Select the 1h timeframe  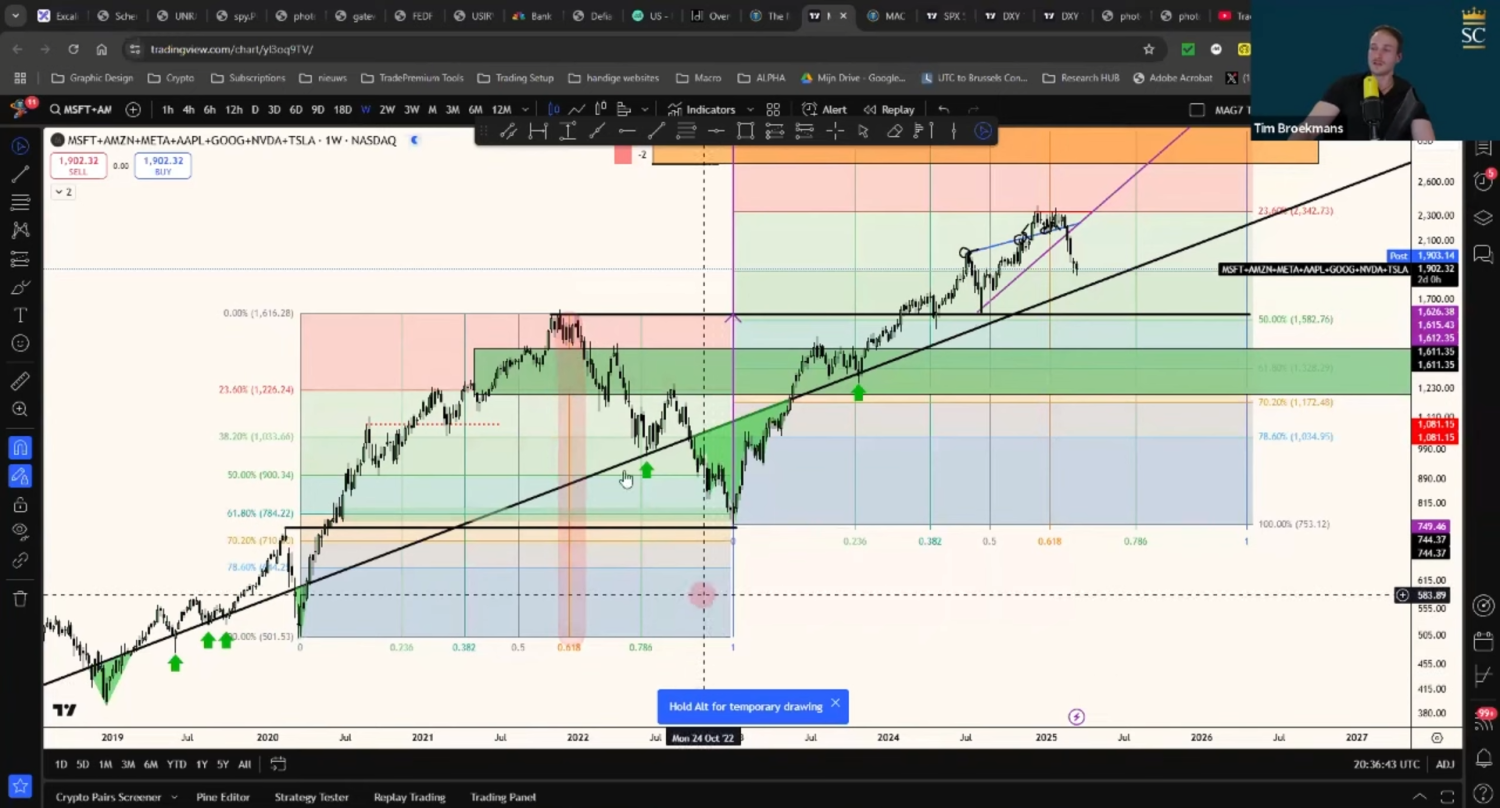tap(167, 109)
